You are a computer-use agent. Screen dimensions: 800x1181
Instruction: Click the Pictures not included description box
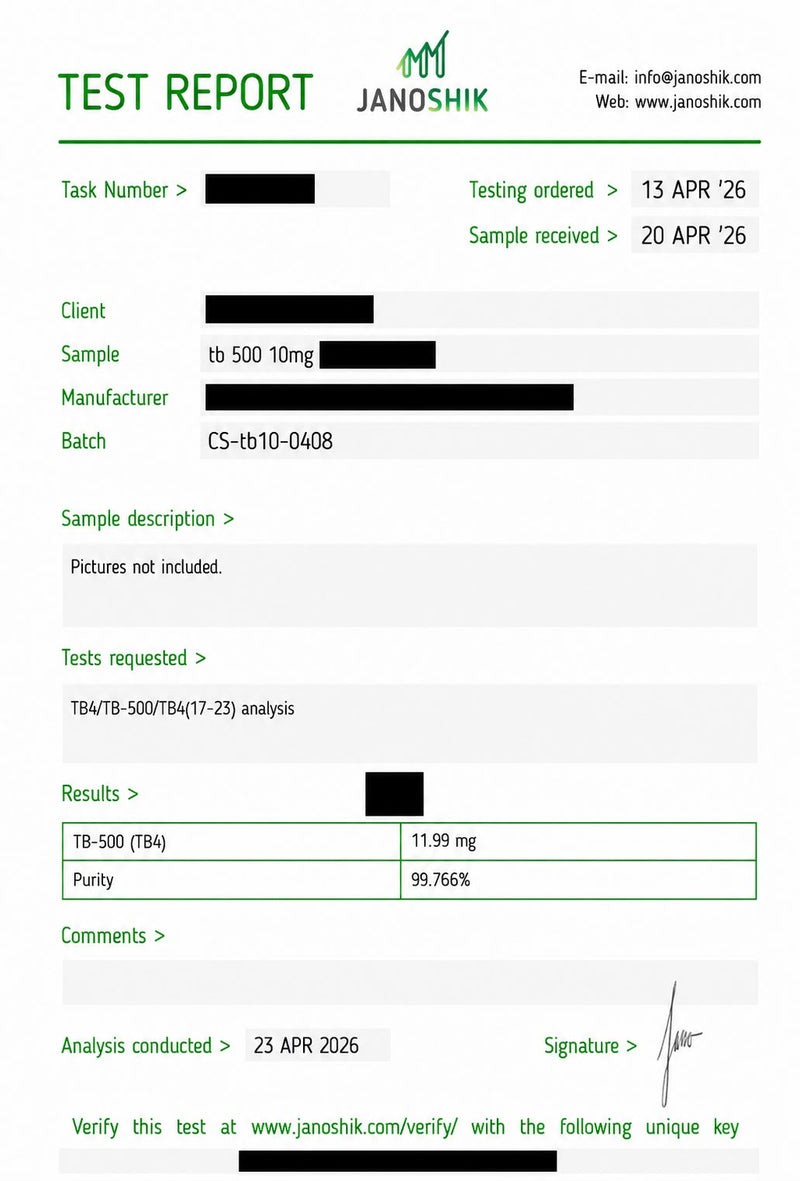point(409,585)
